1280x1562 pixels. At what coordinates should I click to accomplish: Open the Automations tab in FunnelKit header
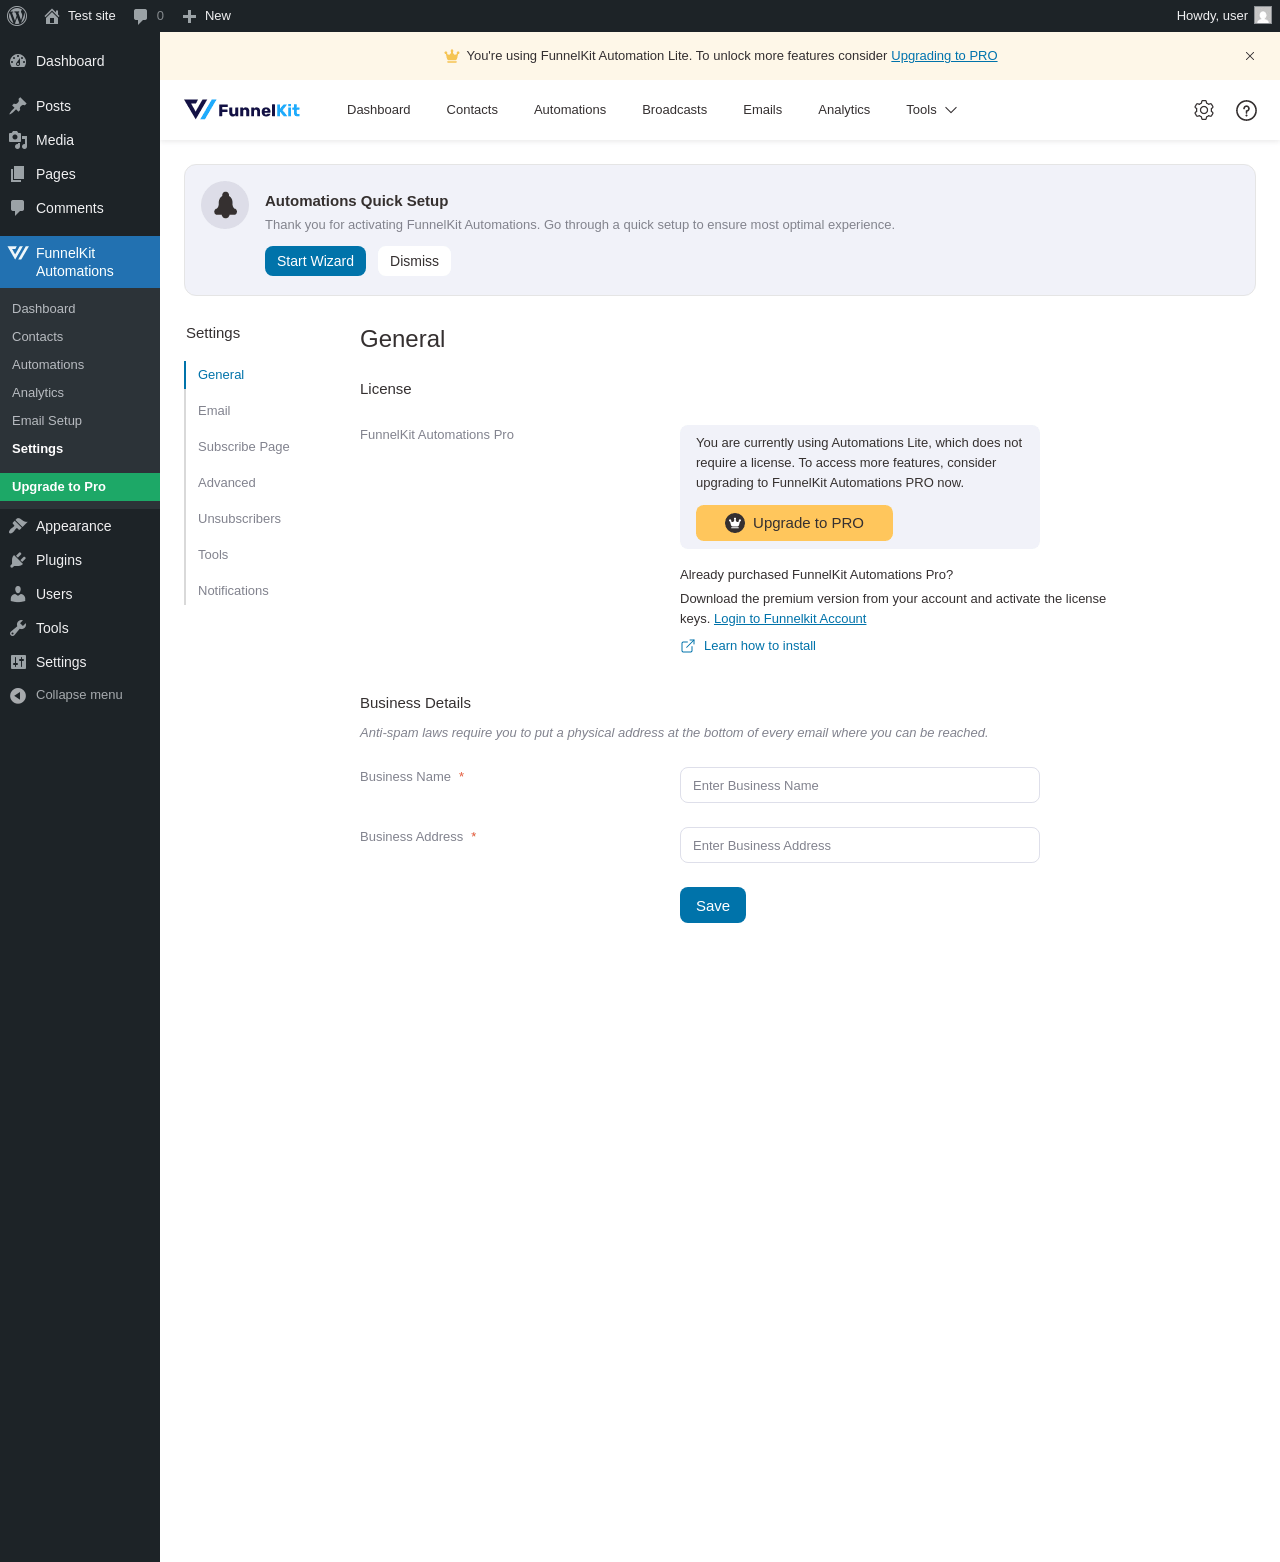tap(570, 110)
